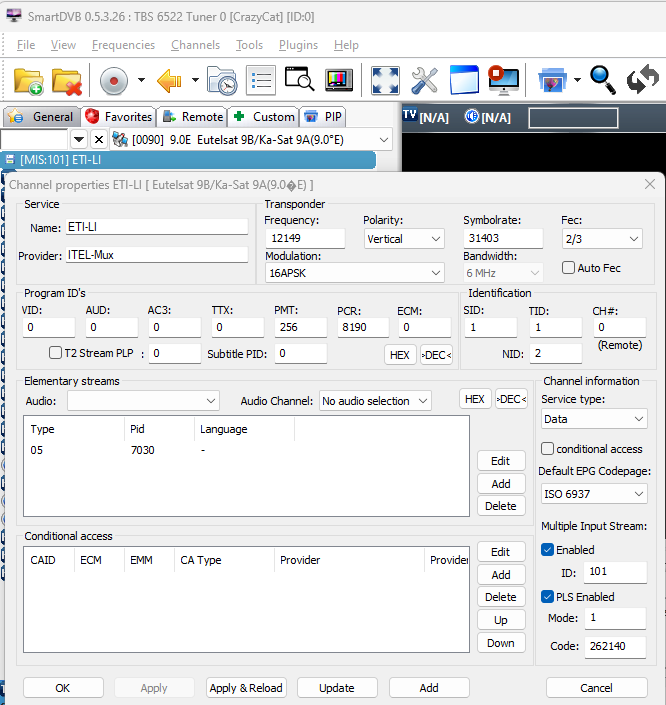666x705 pixels.
Task: Click Delete in Conditional access section
Action: point(501,597)
